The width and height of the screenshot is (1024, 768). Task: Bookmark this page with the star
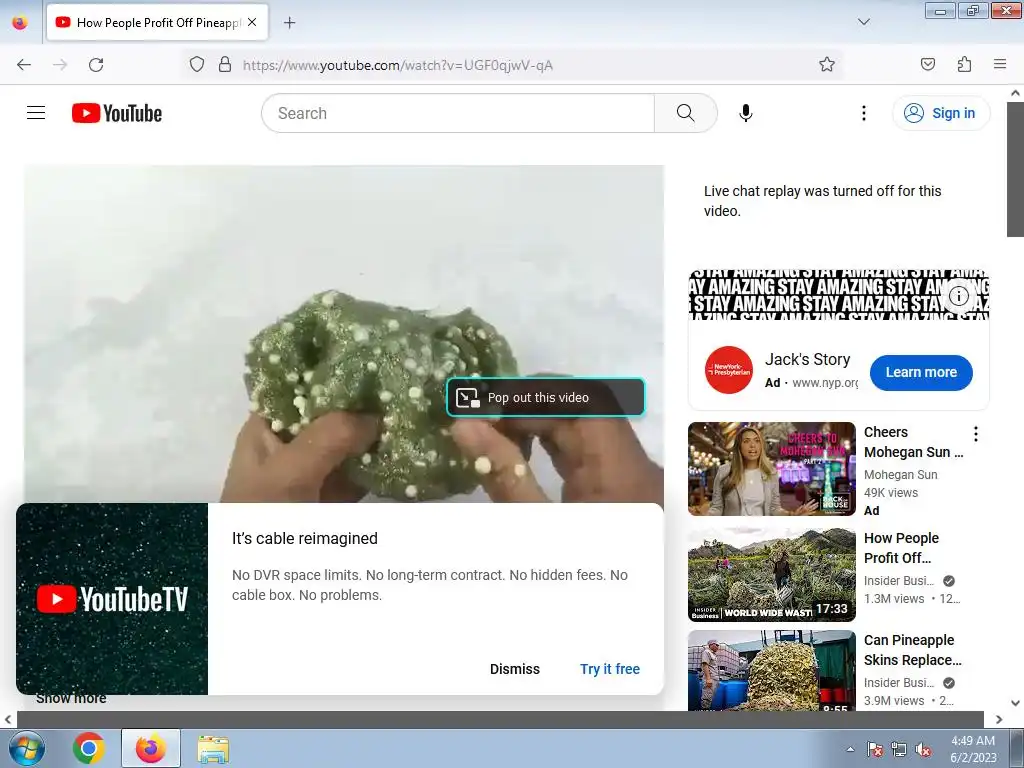827,65
